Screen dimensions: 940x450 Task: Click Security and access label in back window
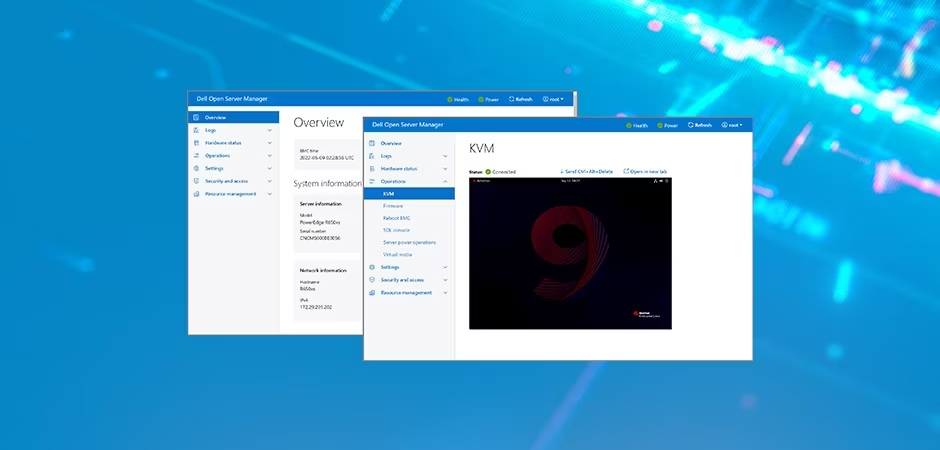point(227,181)
